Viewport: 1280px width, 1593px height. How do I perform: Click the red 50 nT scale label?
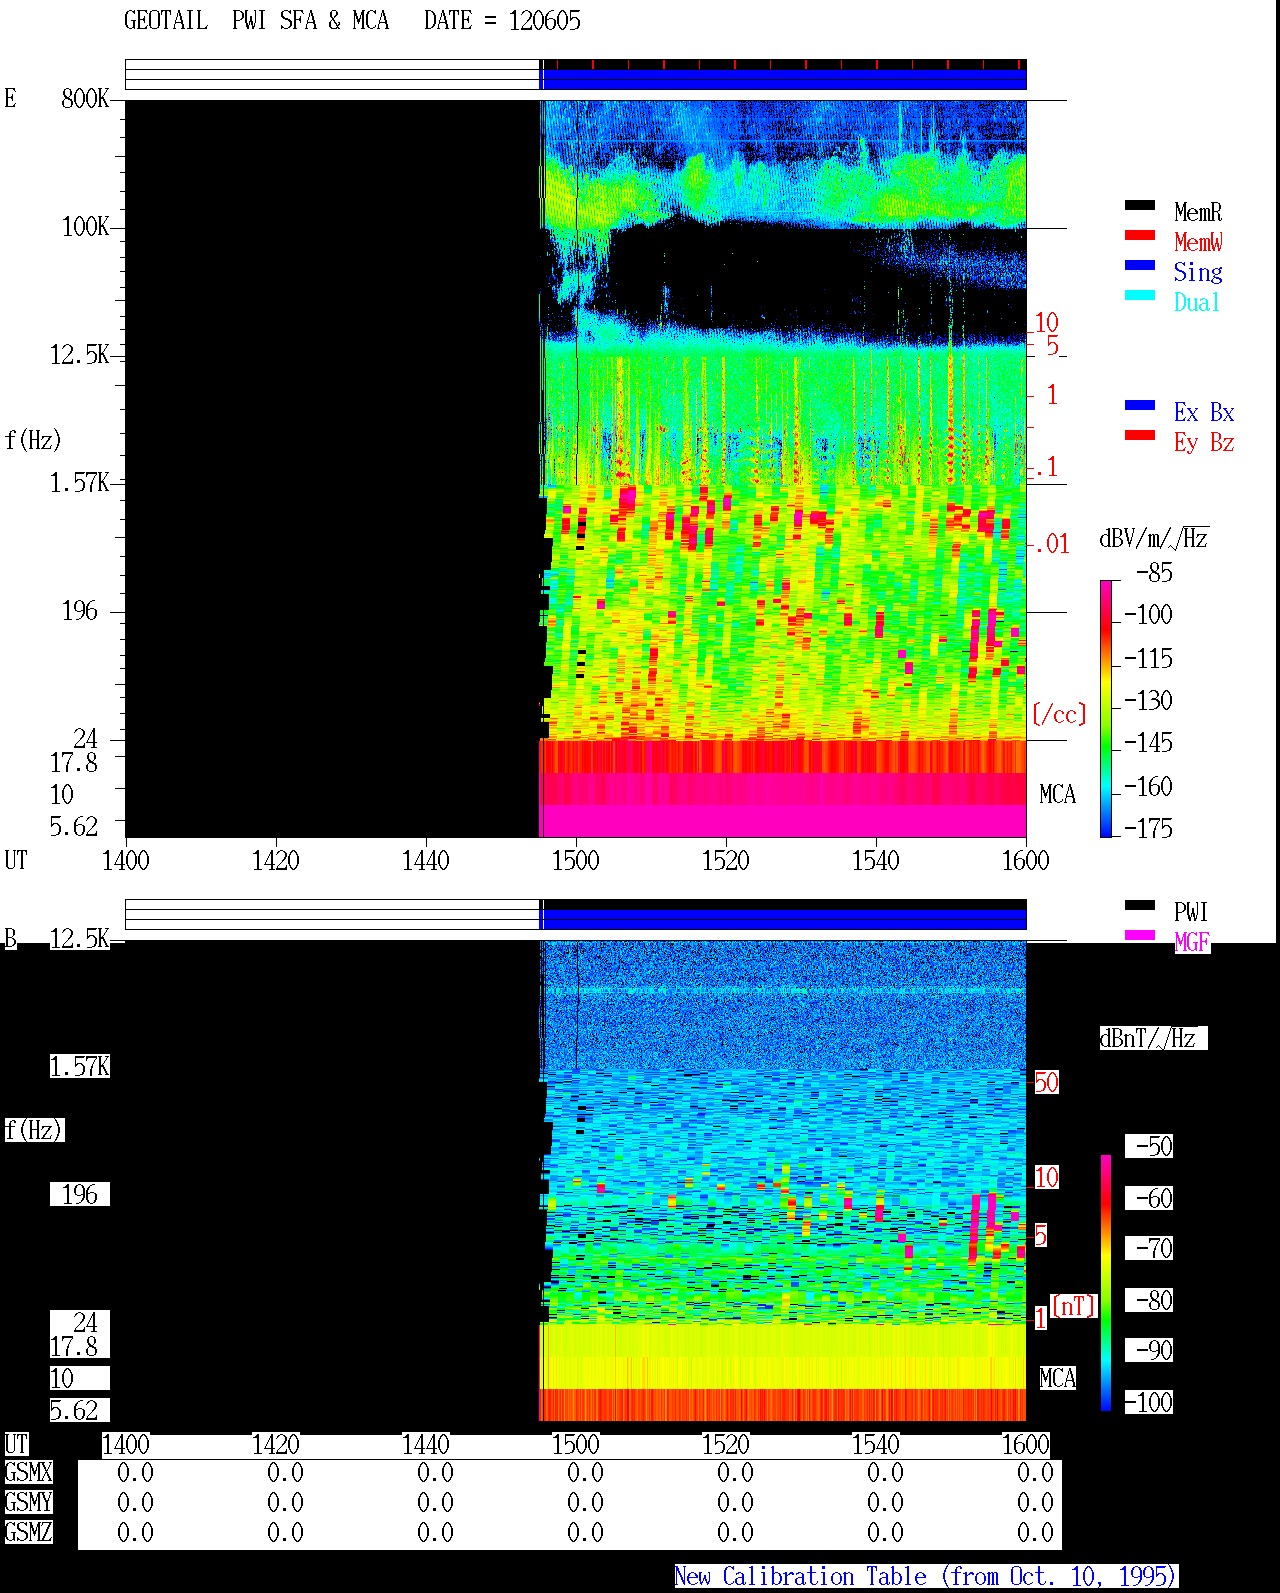pos(1046,1082)
